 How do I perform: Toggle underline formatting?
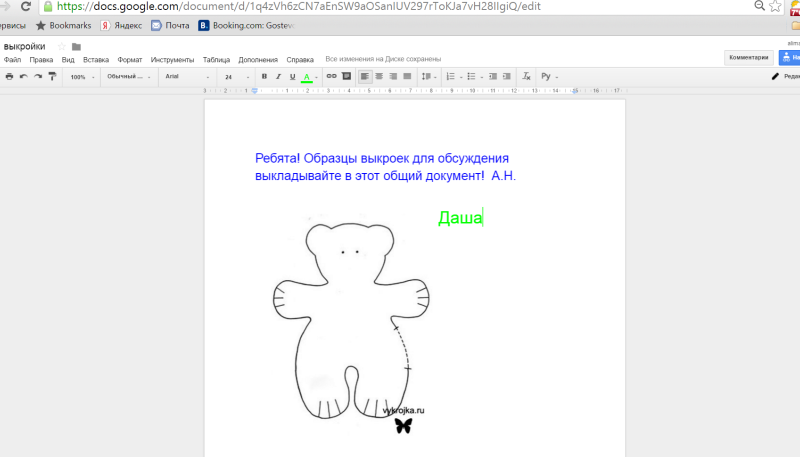pos(292,76)
